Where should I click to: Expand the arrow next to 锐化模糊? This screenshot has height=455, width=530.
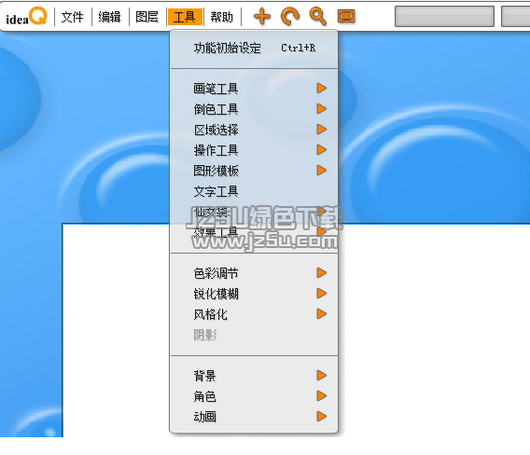click(322, 293)
